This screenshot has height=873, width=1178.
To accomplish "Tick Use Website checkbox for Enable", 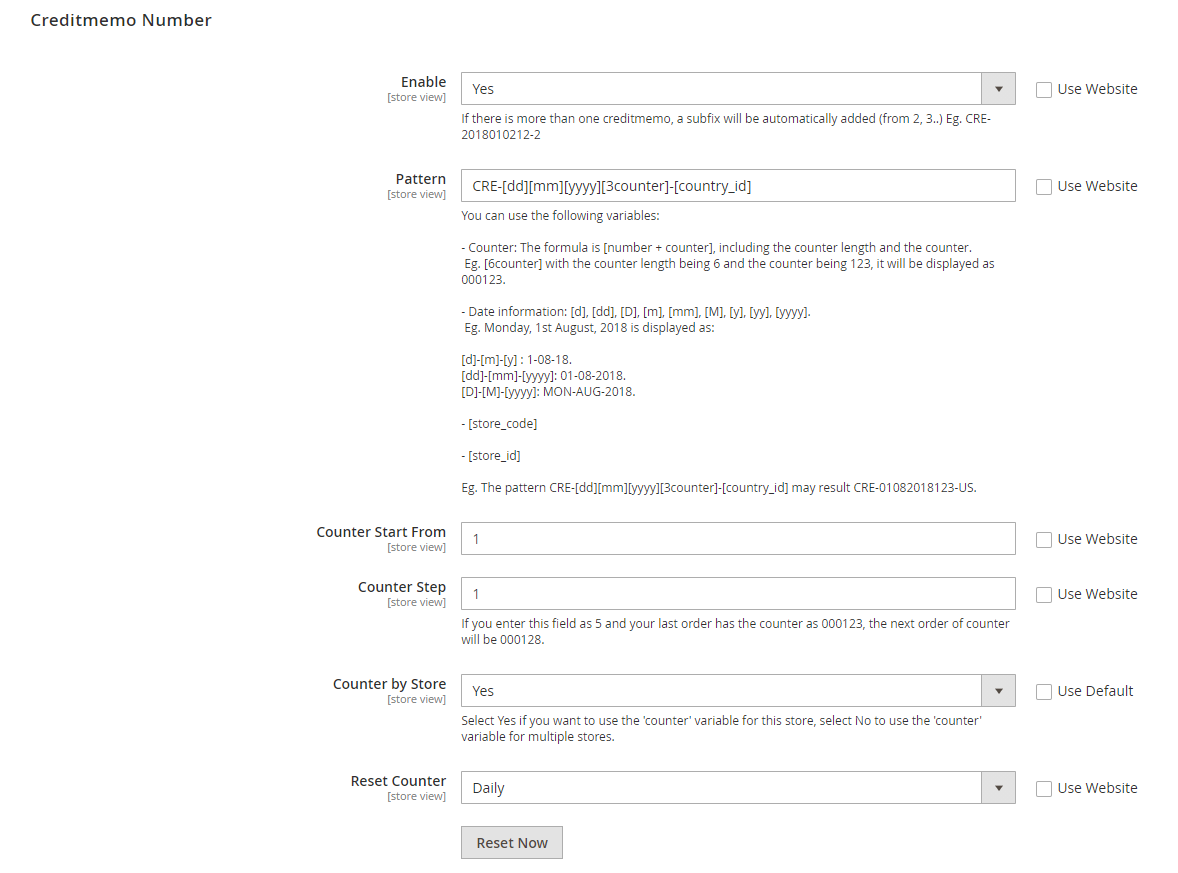I will (1044, 89).
